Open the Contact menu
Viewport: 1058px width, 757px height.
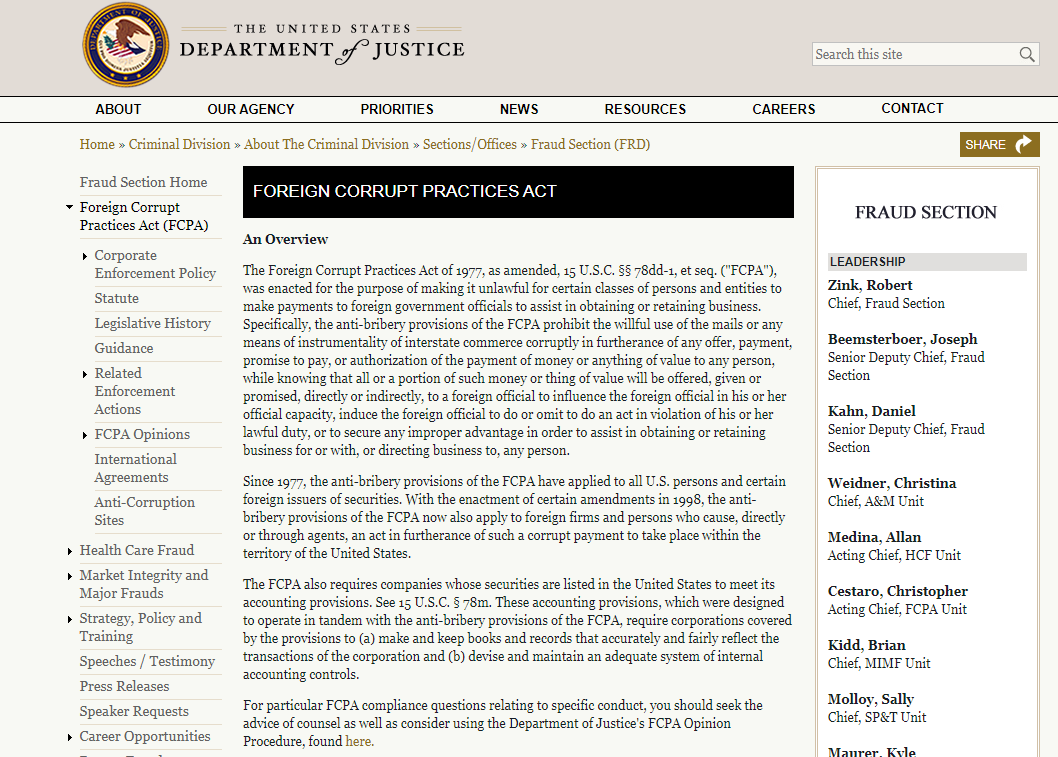pos(912,109)
